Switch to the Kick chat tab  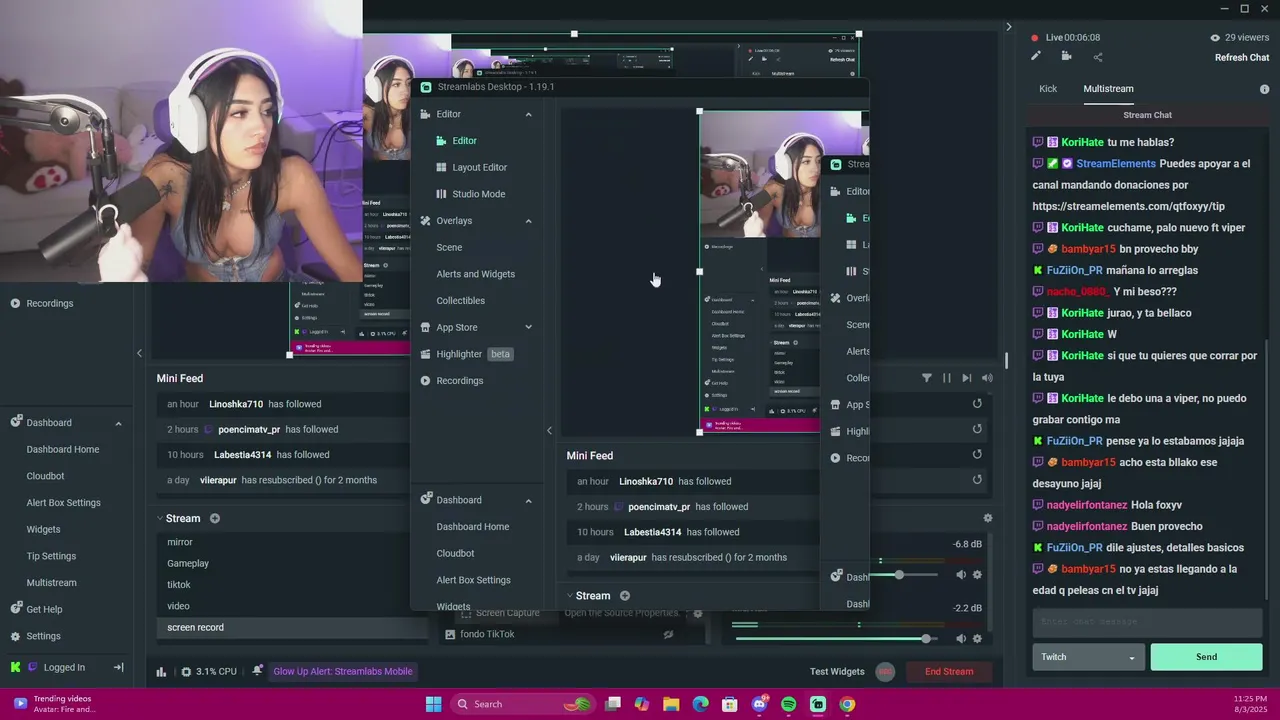1048,89
